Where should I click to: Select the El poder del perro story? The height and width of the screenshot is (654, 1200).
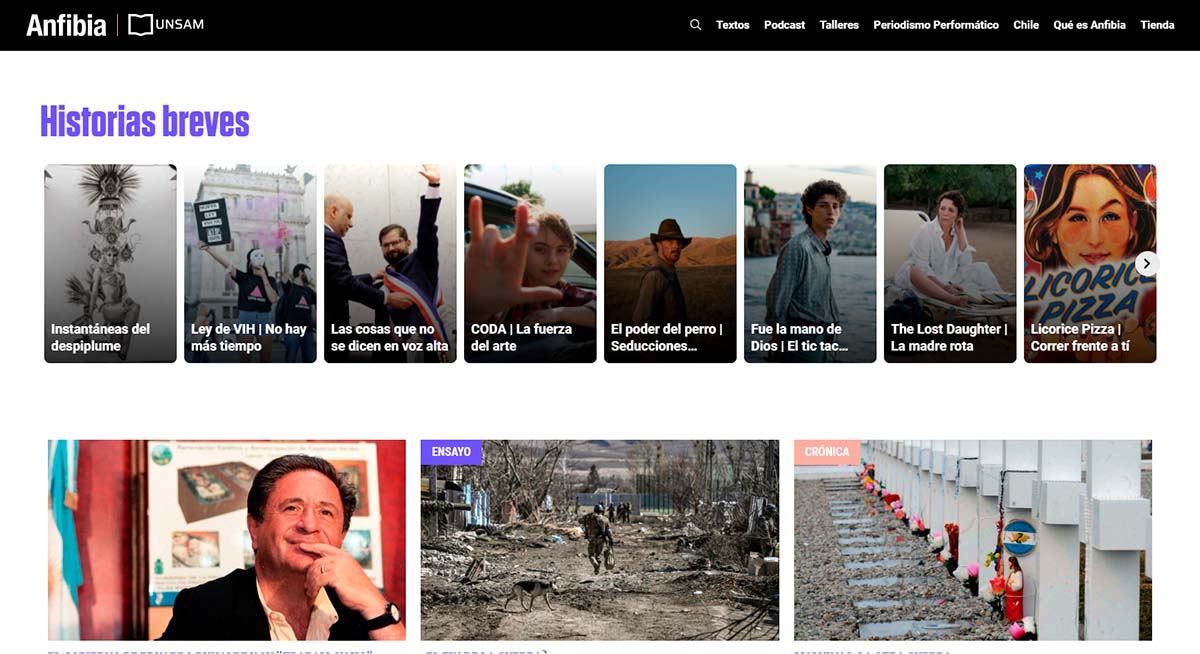[x=670, y=263]
